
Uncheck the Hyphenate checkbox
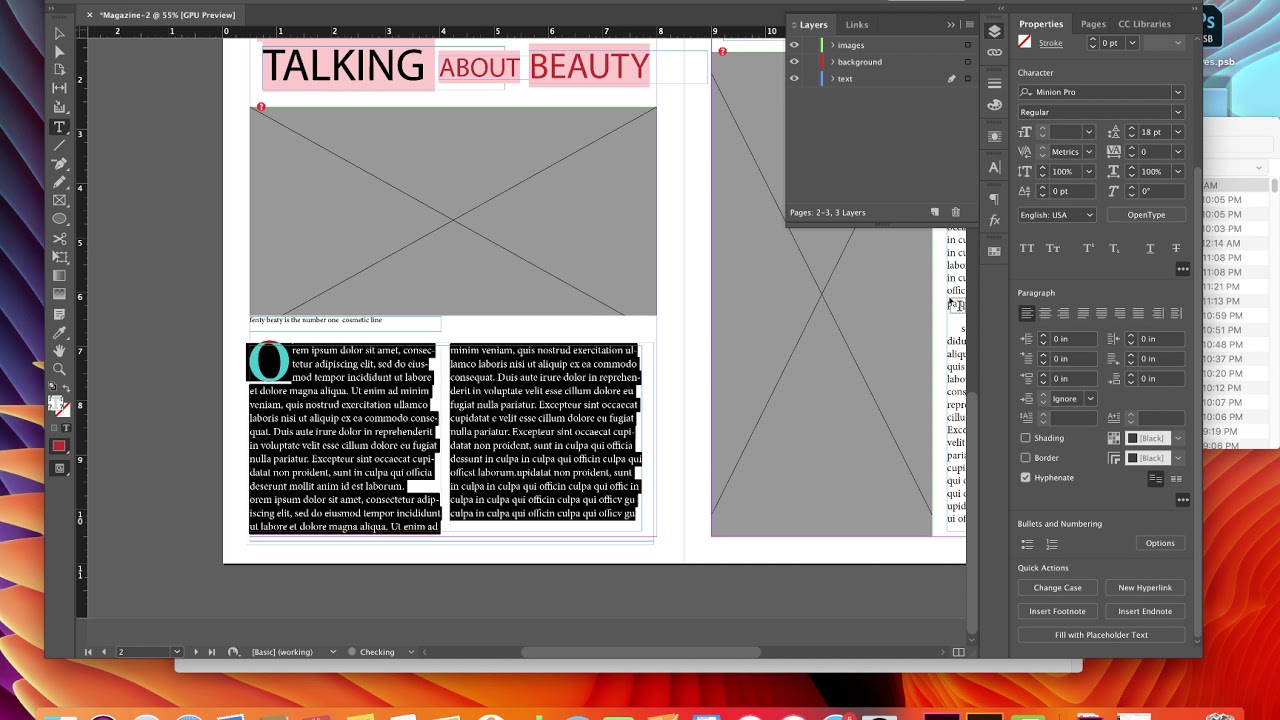click(x=1025, y=478)
